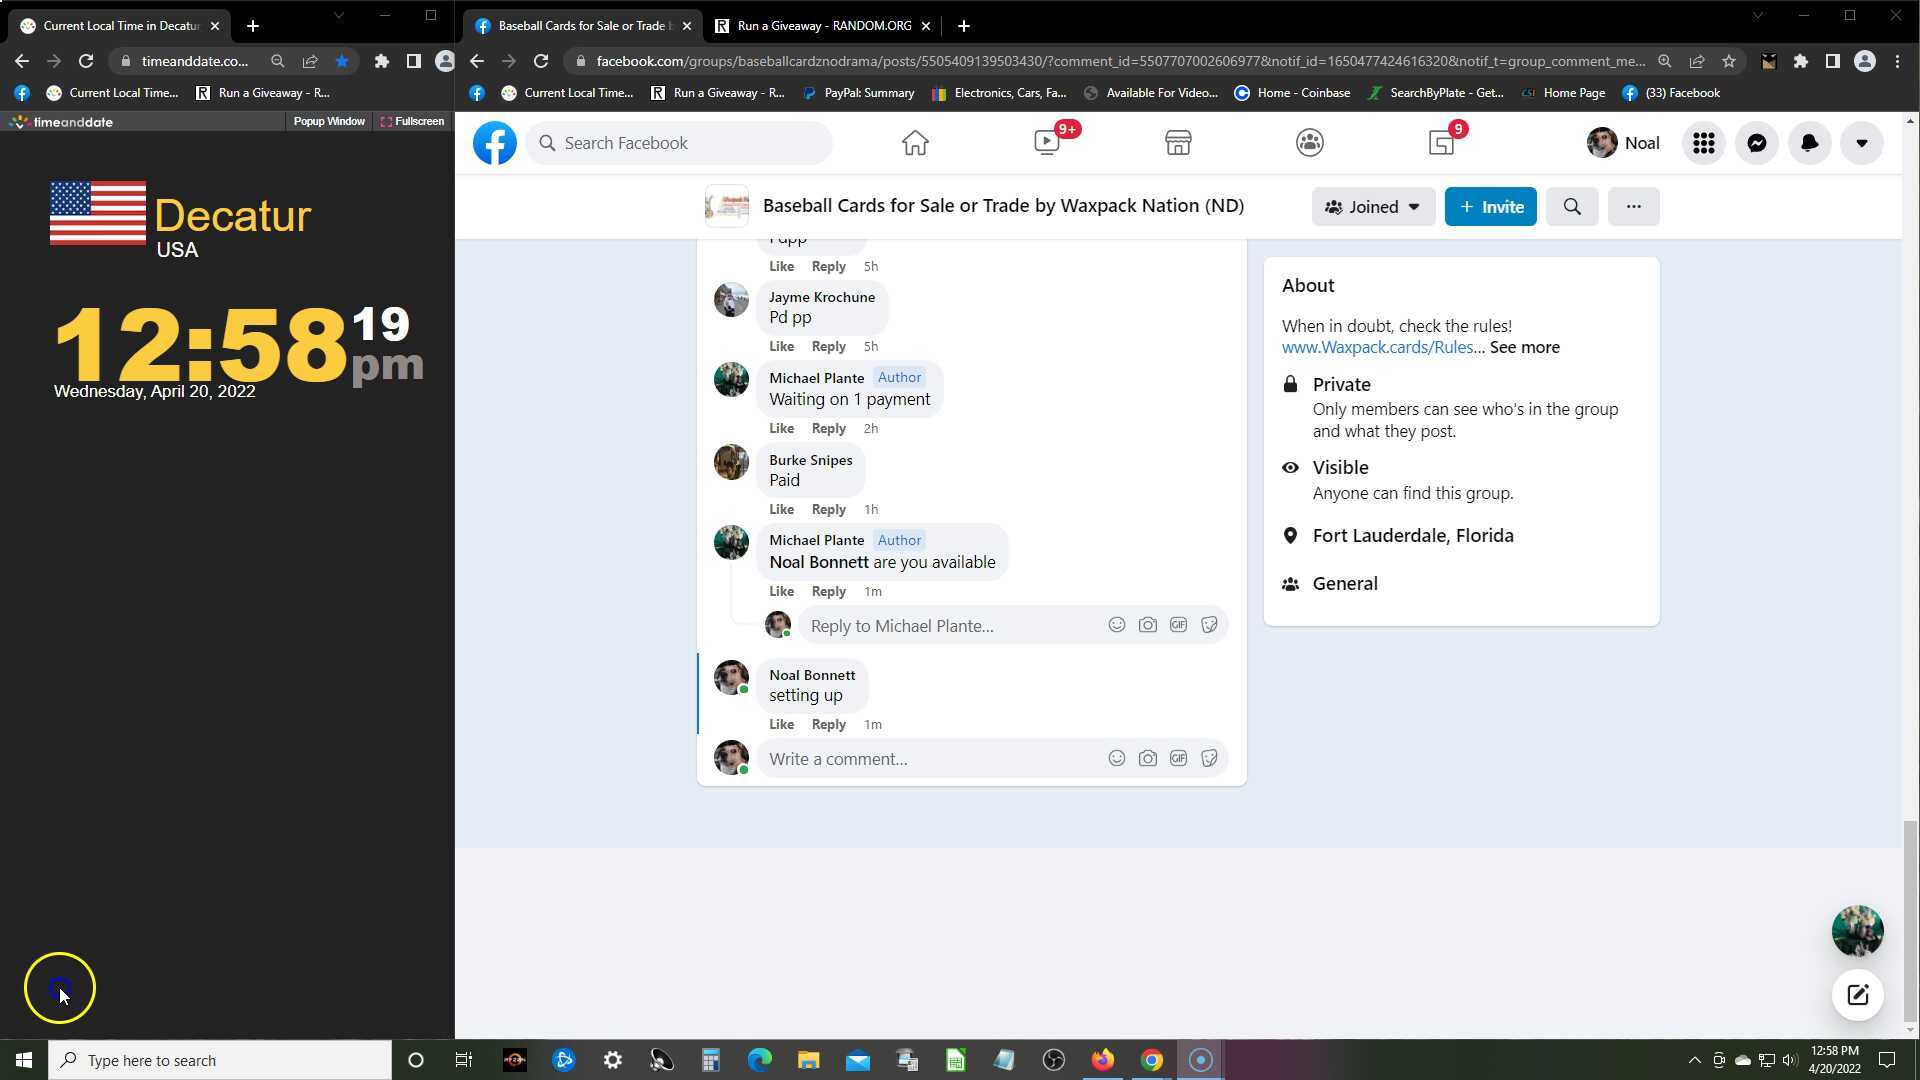
Task: Open PayPal Summary bookmark
Action: pos(858,93)
